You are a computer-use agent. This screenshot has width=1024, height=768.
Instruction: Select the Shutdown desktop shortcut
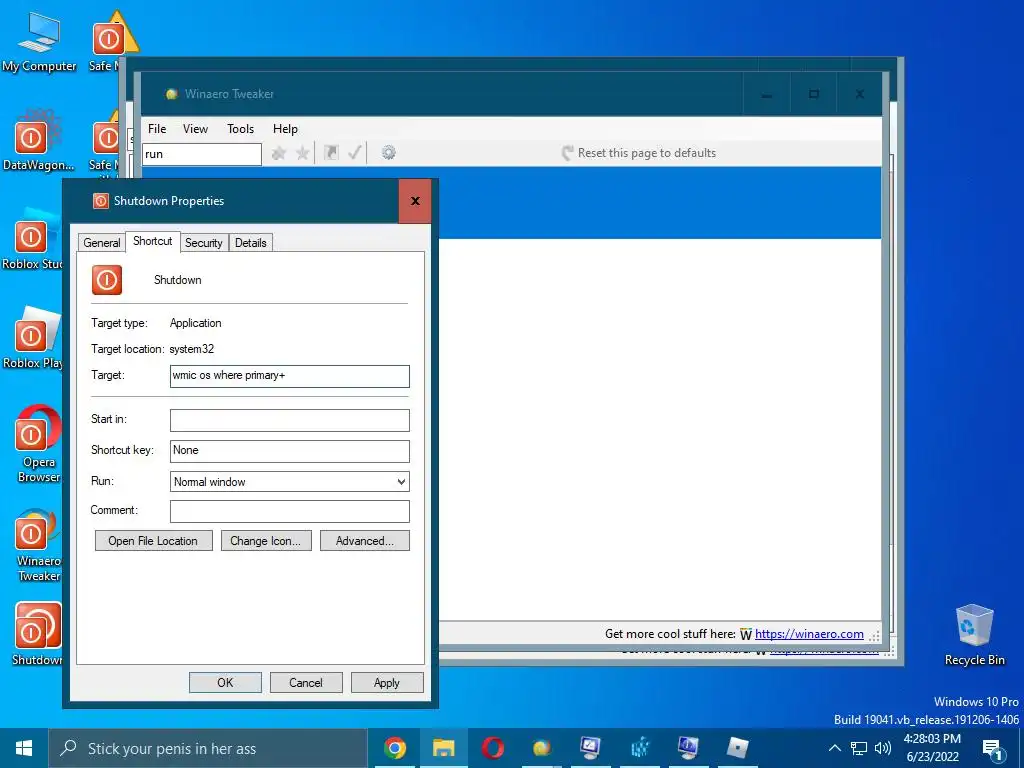click(37, 633)
